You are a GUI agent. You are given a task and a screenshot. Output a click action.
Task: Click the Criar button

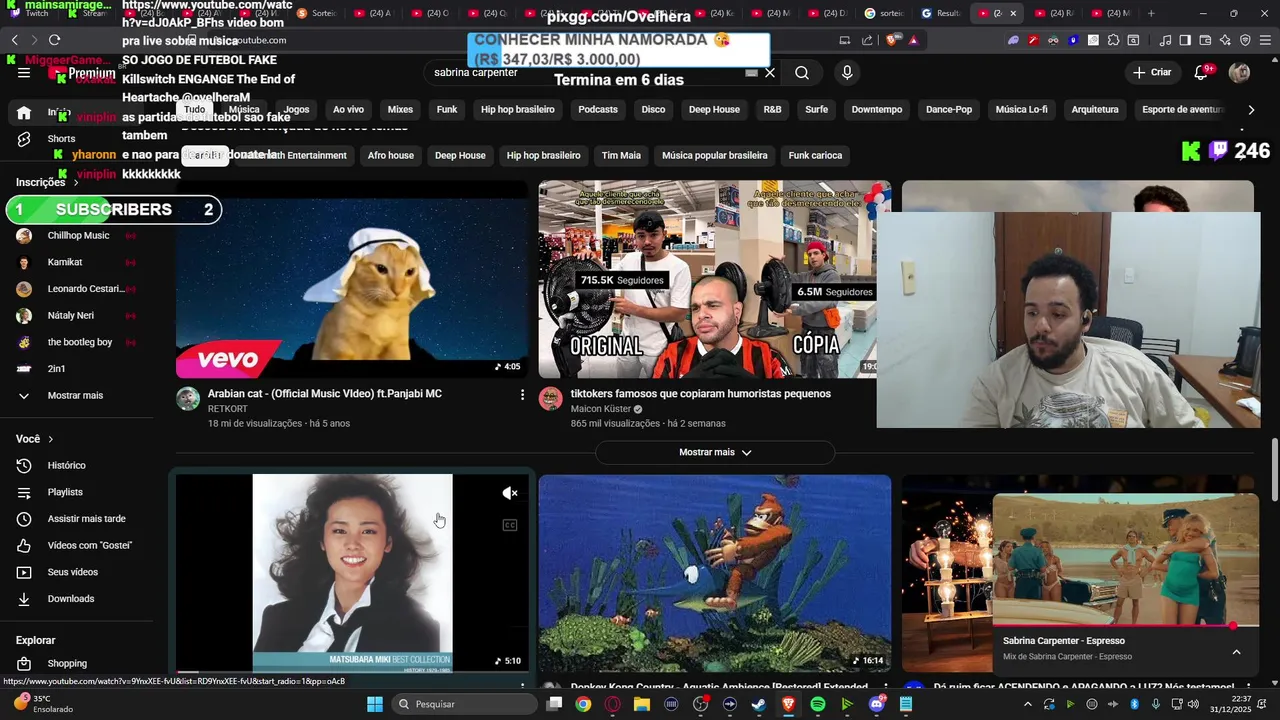1151,73
